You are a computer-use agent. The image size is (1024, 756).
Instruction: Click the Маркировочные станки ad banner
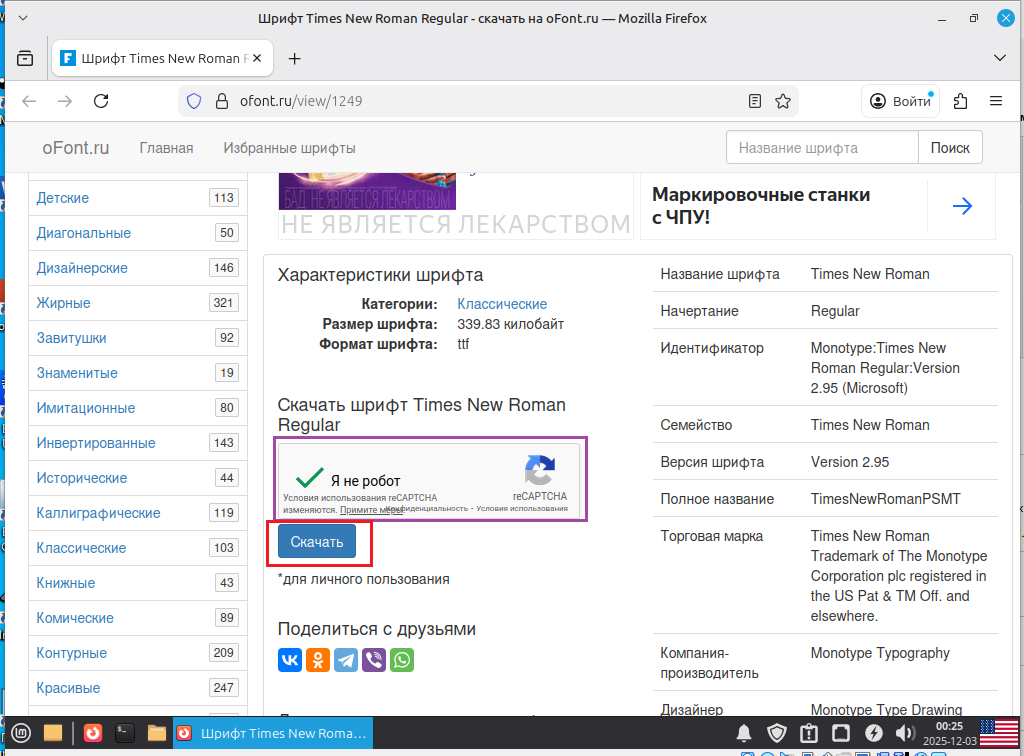(818, 206)
